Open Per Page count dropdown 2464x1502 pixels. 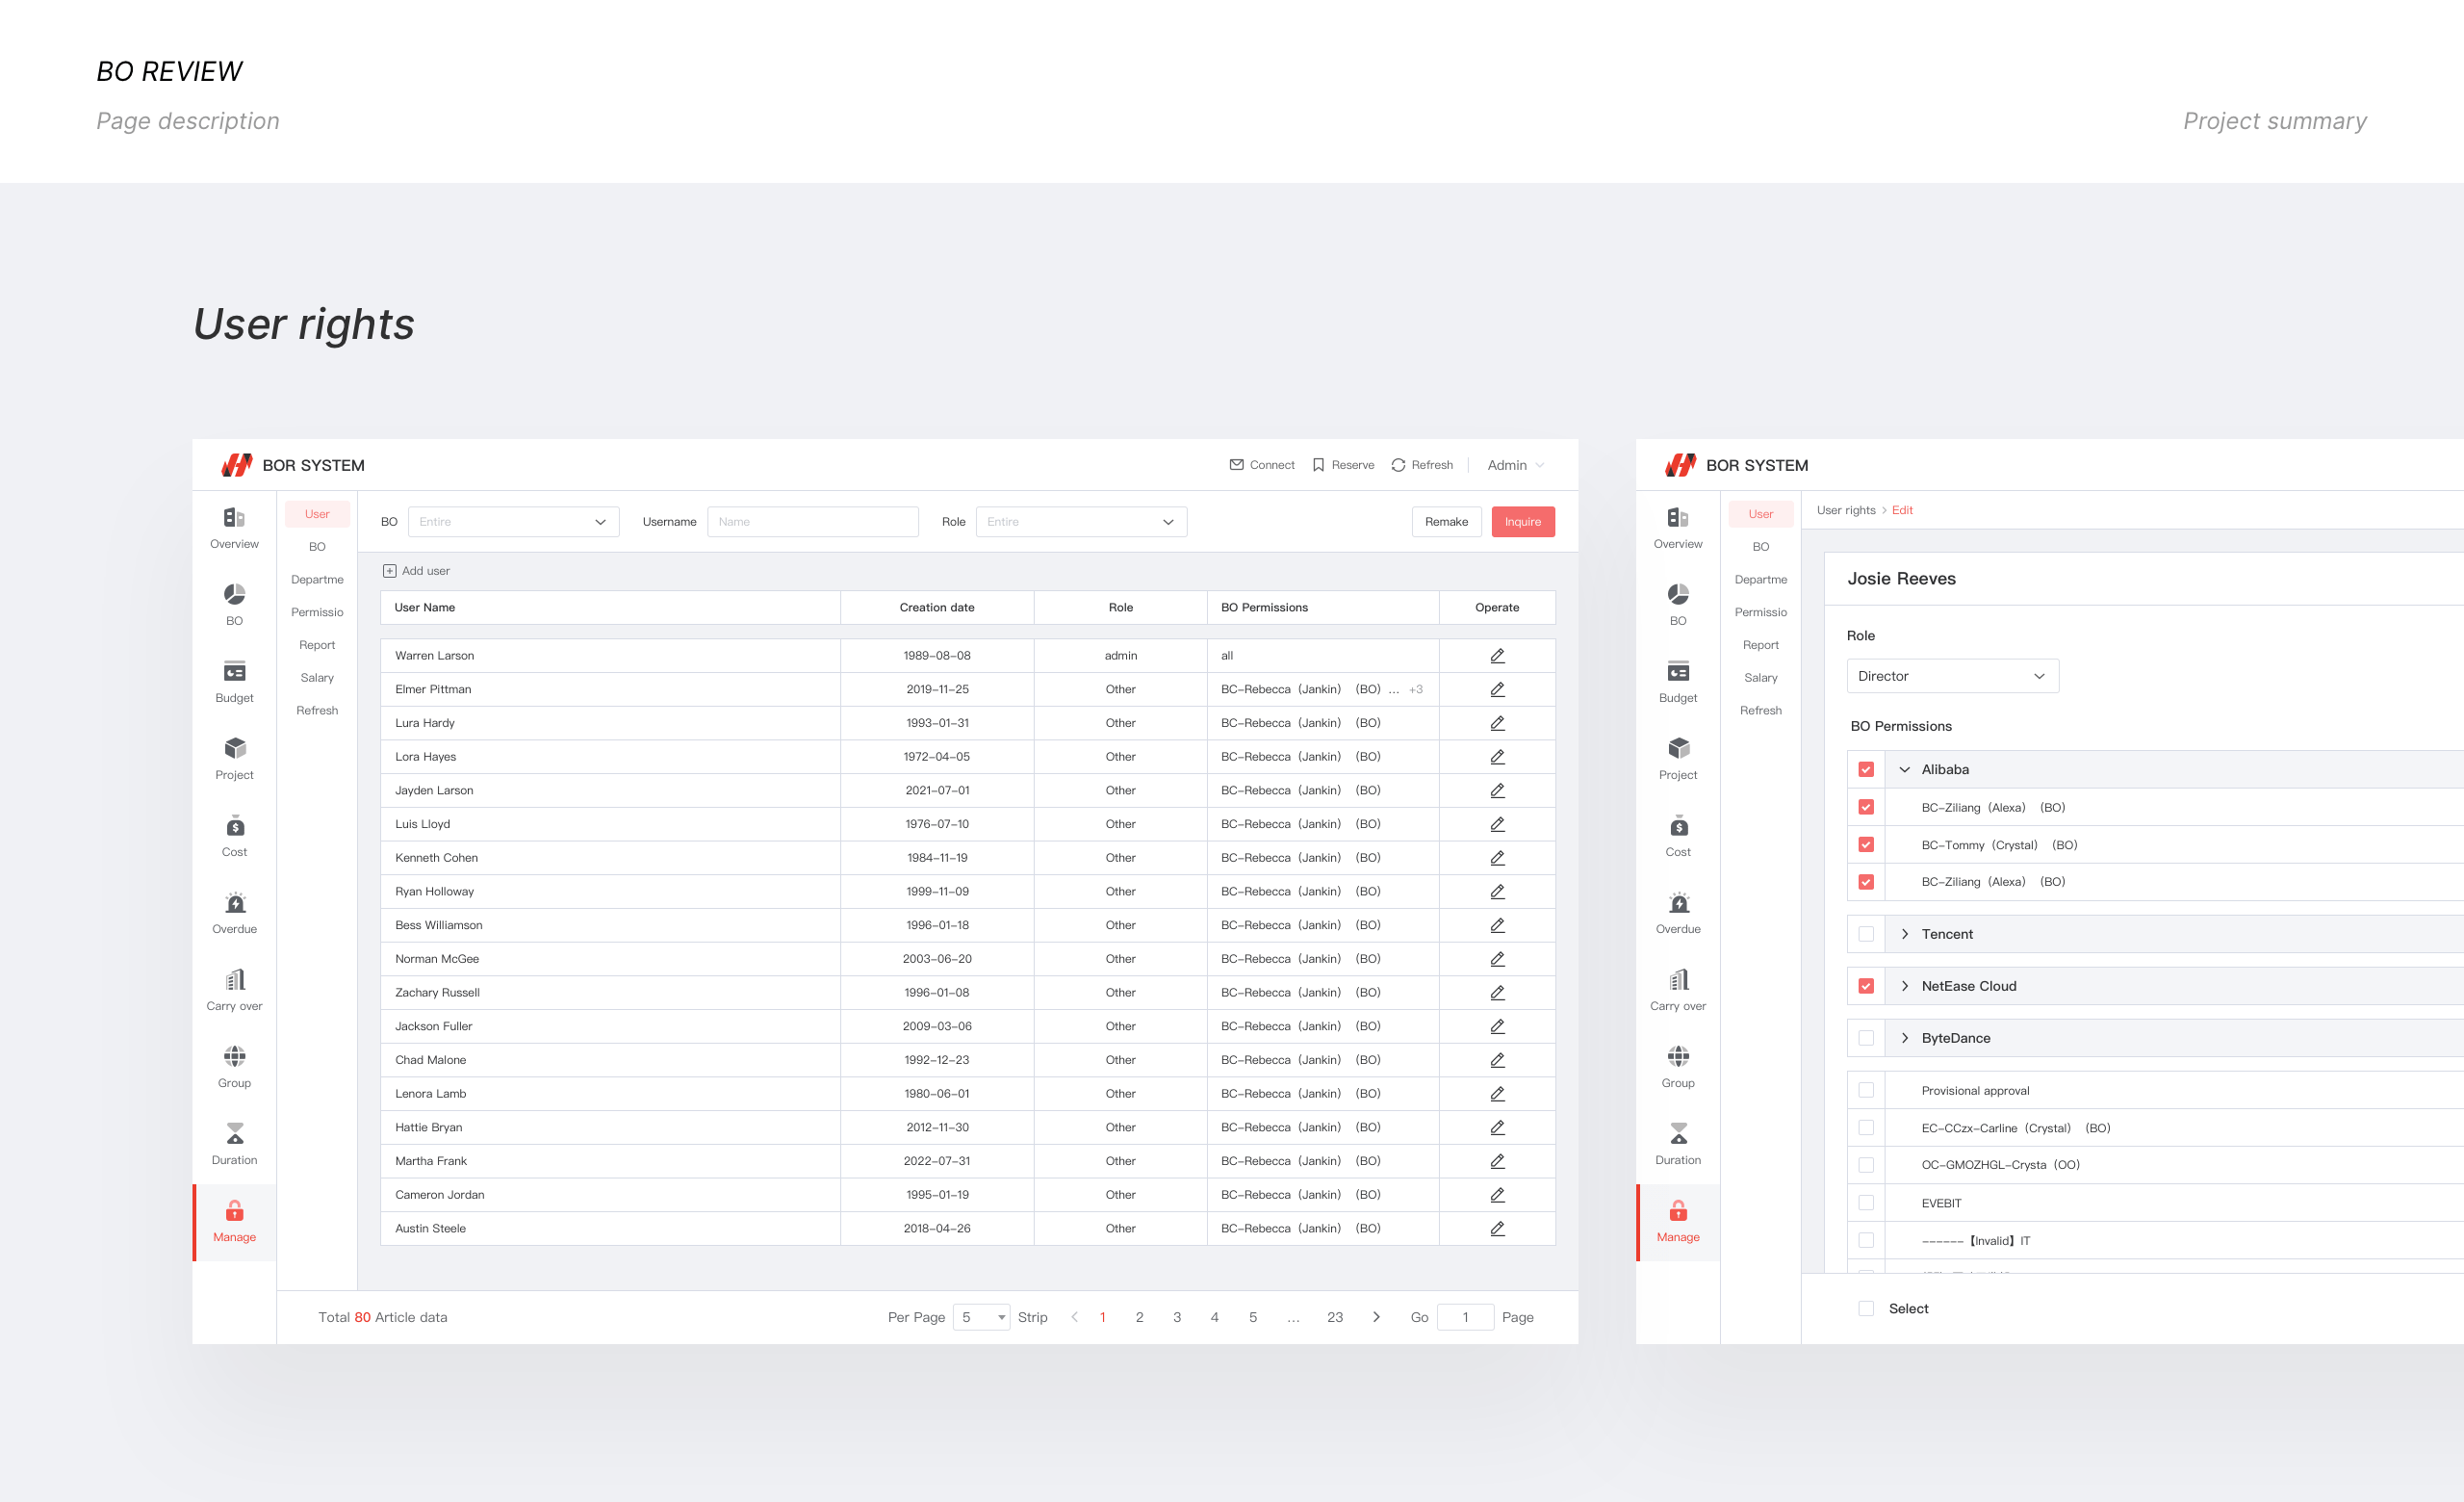981,1317
